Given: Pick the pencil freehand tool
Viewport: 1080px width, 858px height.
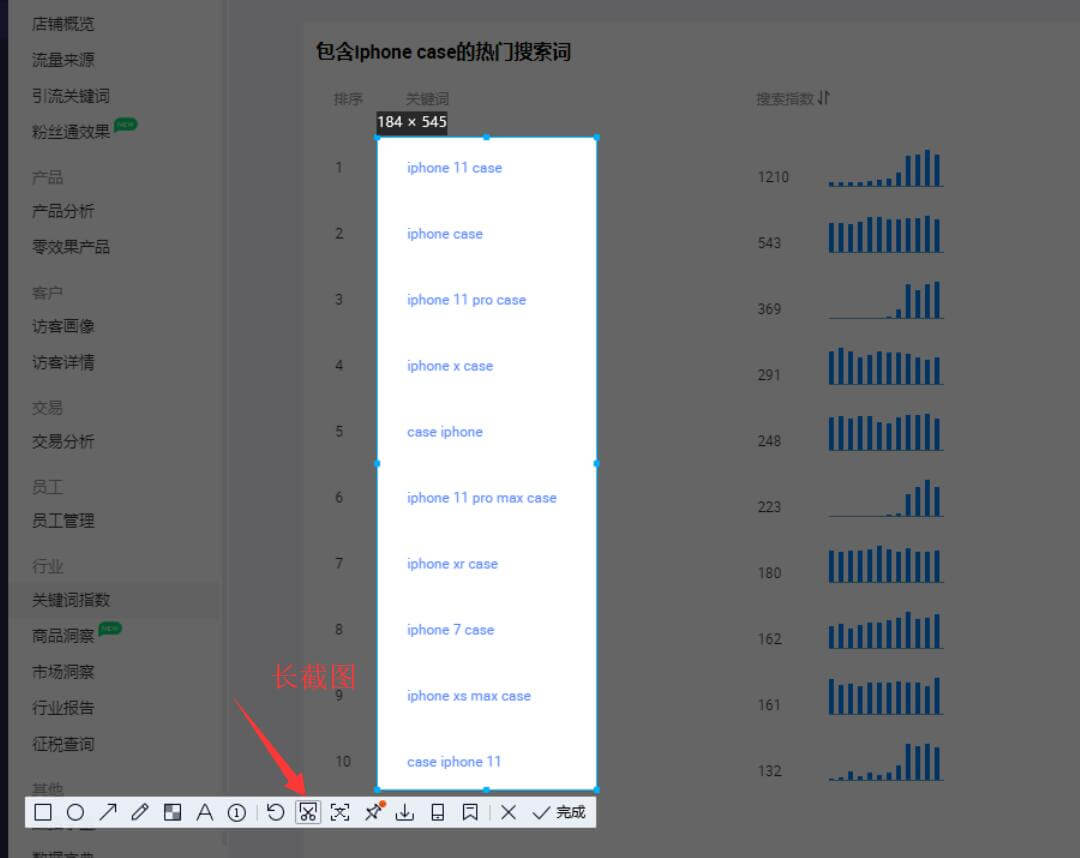Looking at the screenshot, I should 140,812.
